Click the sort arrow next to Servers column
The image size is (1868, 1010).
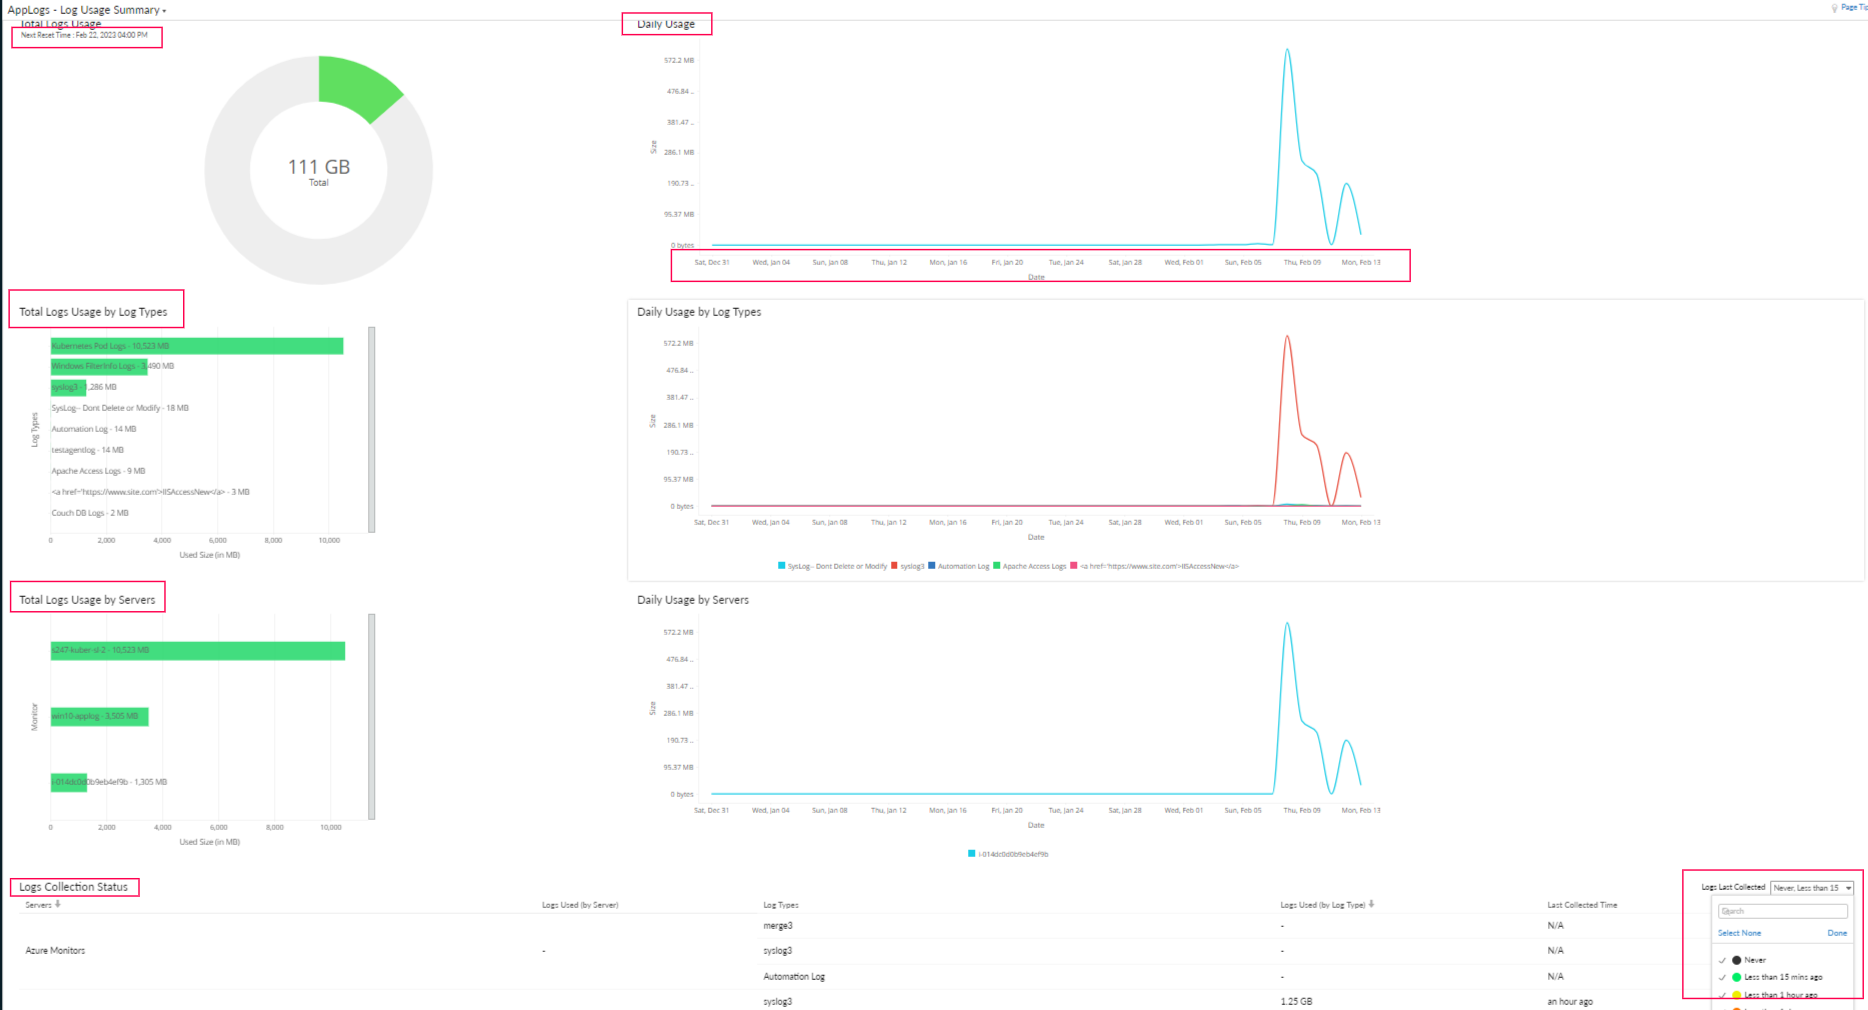coord(58,904)
